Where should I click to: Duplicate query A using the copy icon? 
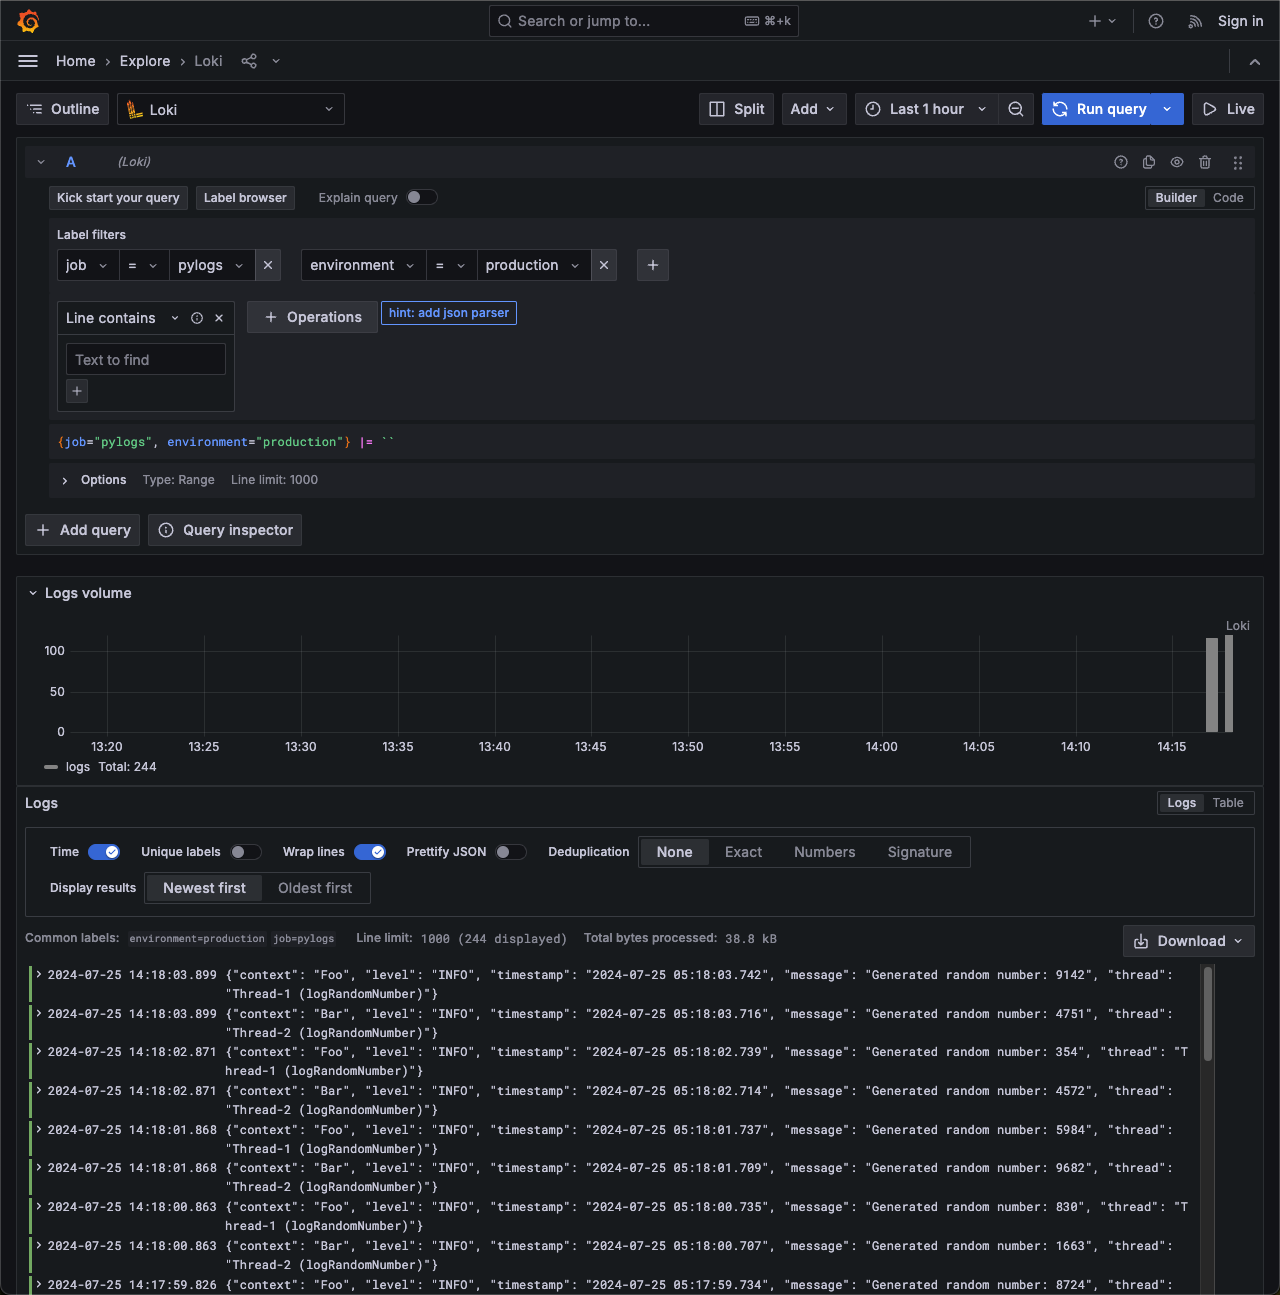coord(1148,161)
